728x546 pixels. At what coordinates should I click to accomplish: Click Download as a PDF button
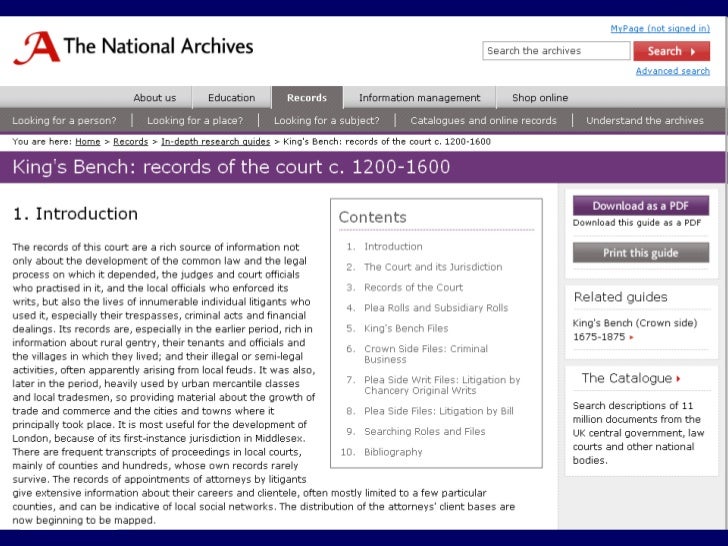coord(641,206)
